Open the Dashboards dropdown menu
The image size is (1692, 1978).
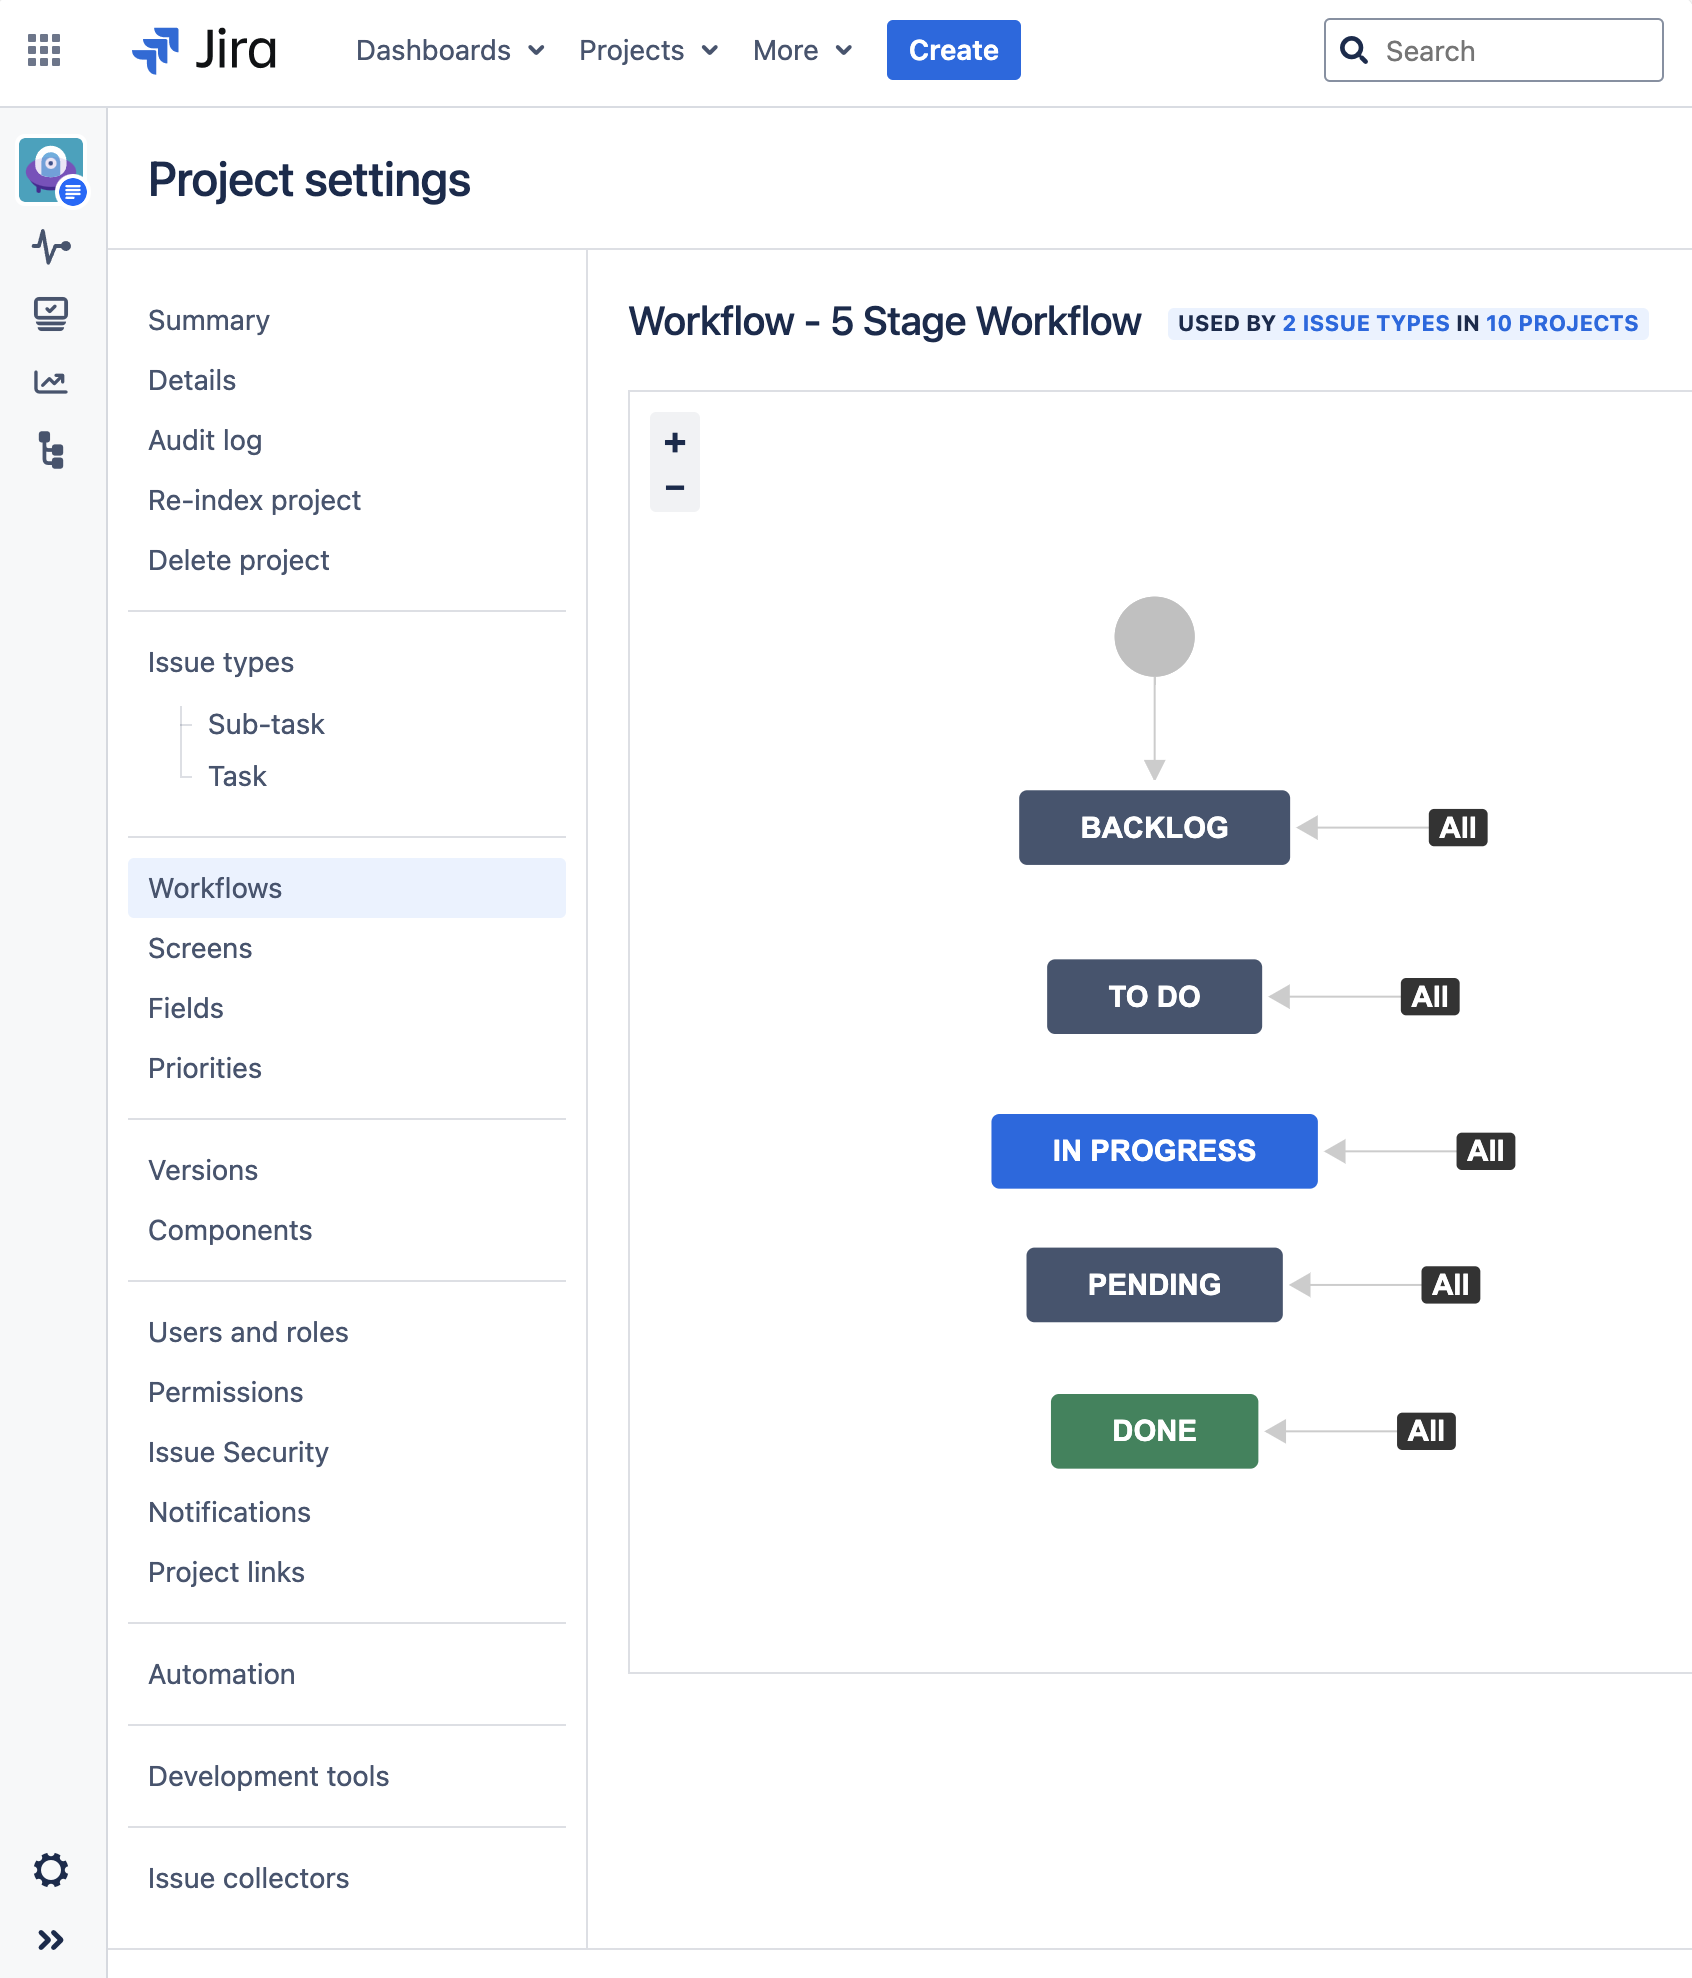pyautogui.click(x=450, y=50)
